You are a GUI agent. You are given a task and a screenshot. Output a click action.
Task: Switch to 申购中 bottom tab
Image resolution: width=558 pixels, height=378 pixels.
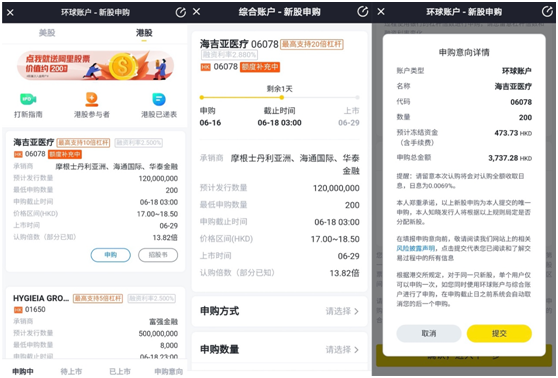(23, 371)
